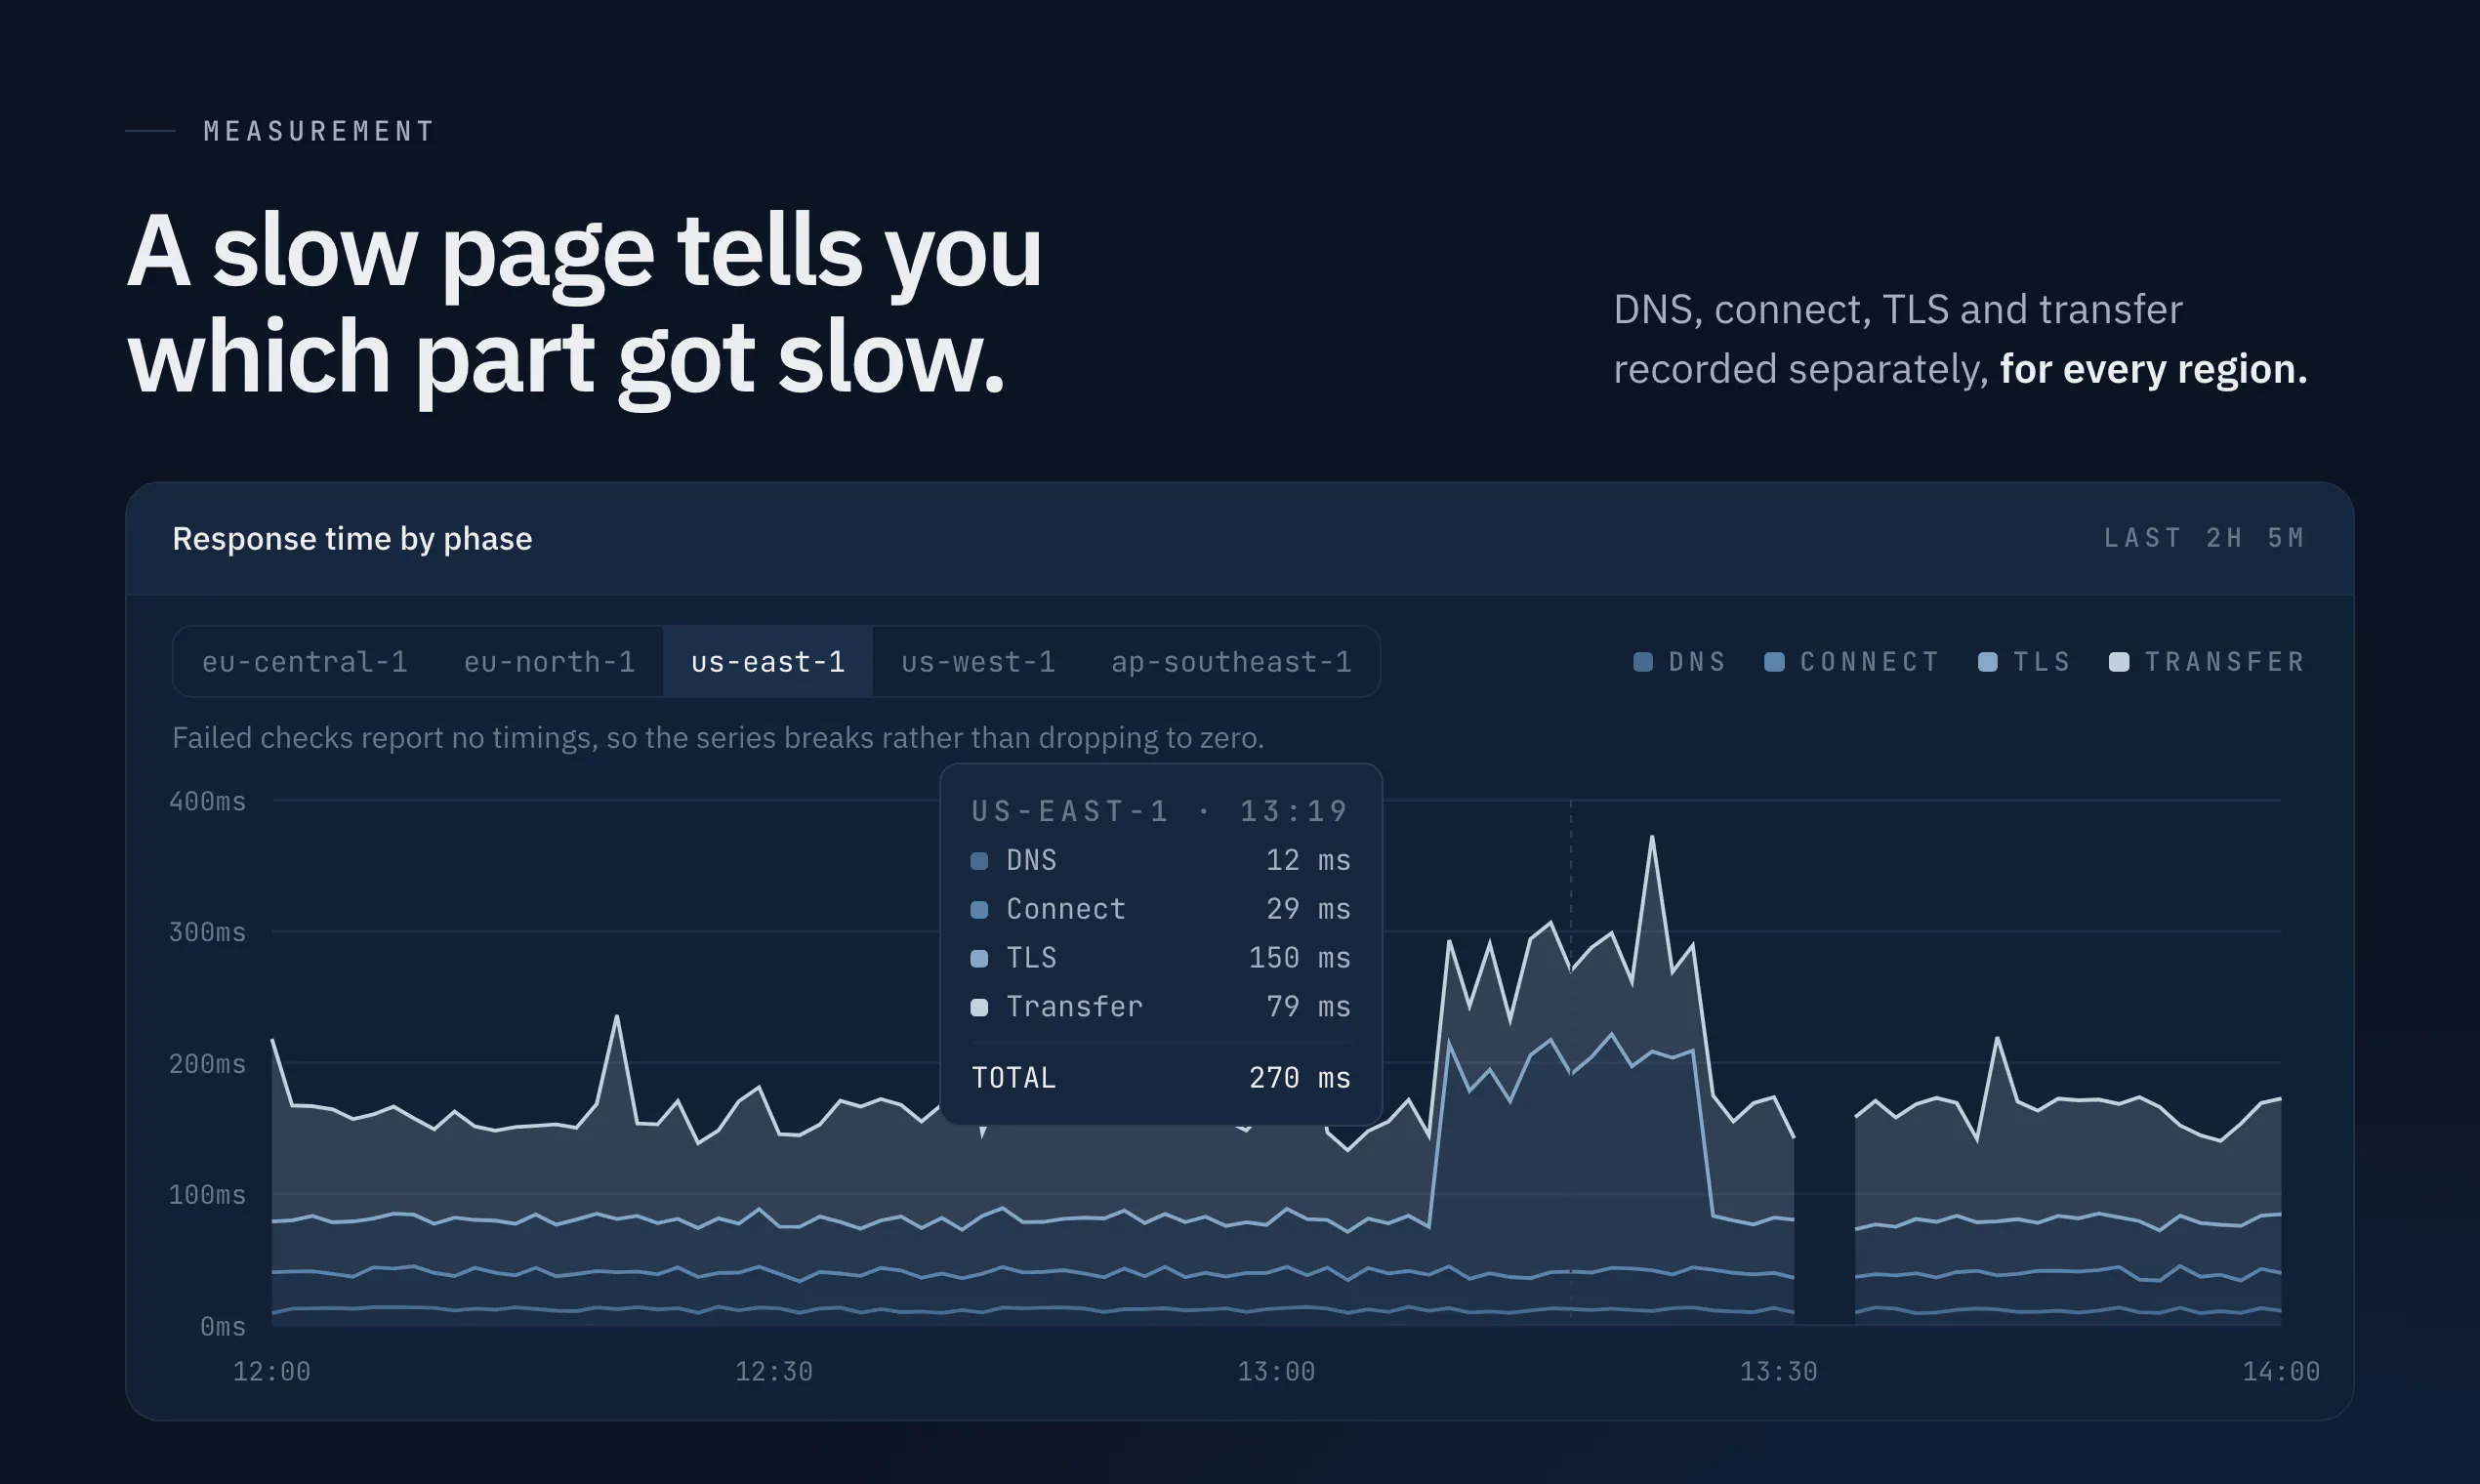Toggle the CONNECT legend series

[x=1852, y=662]
